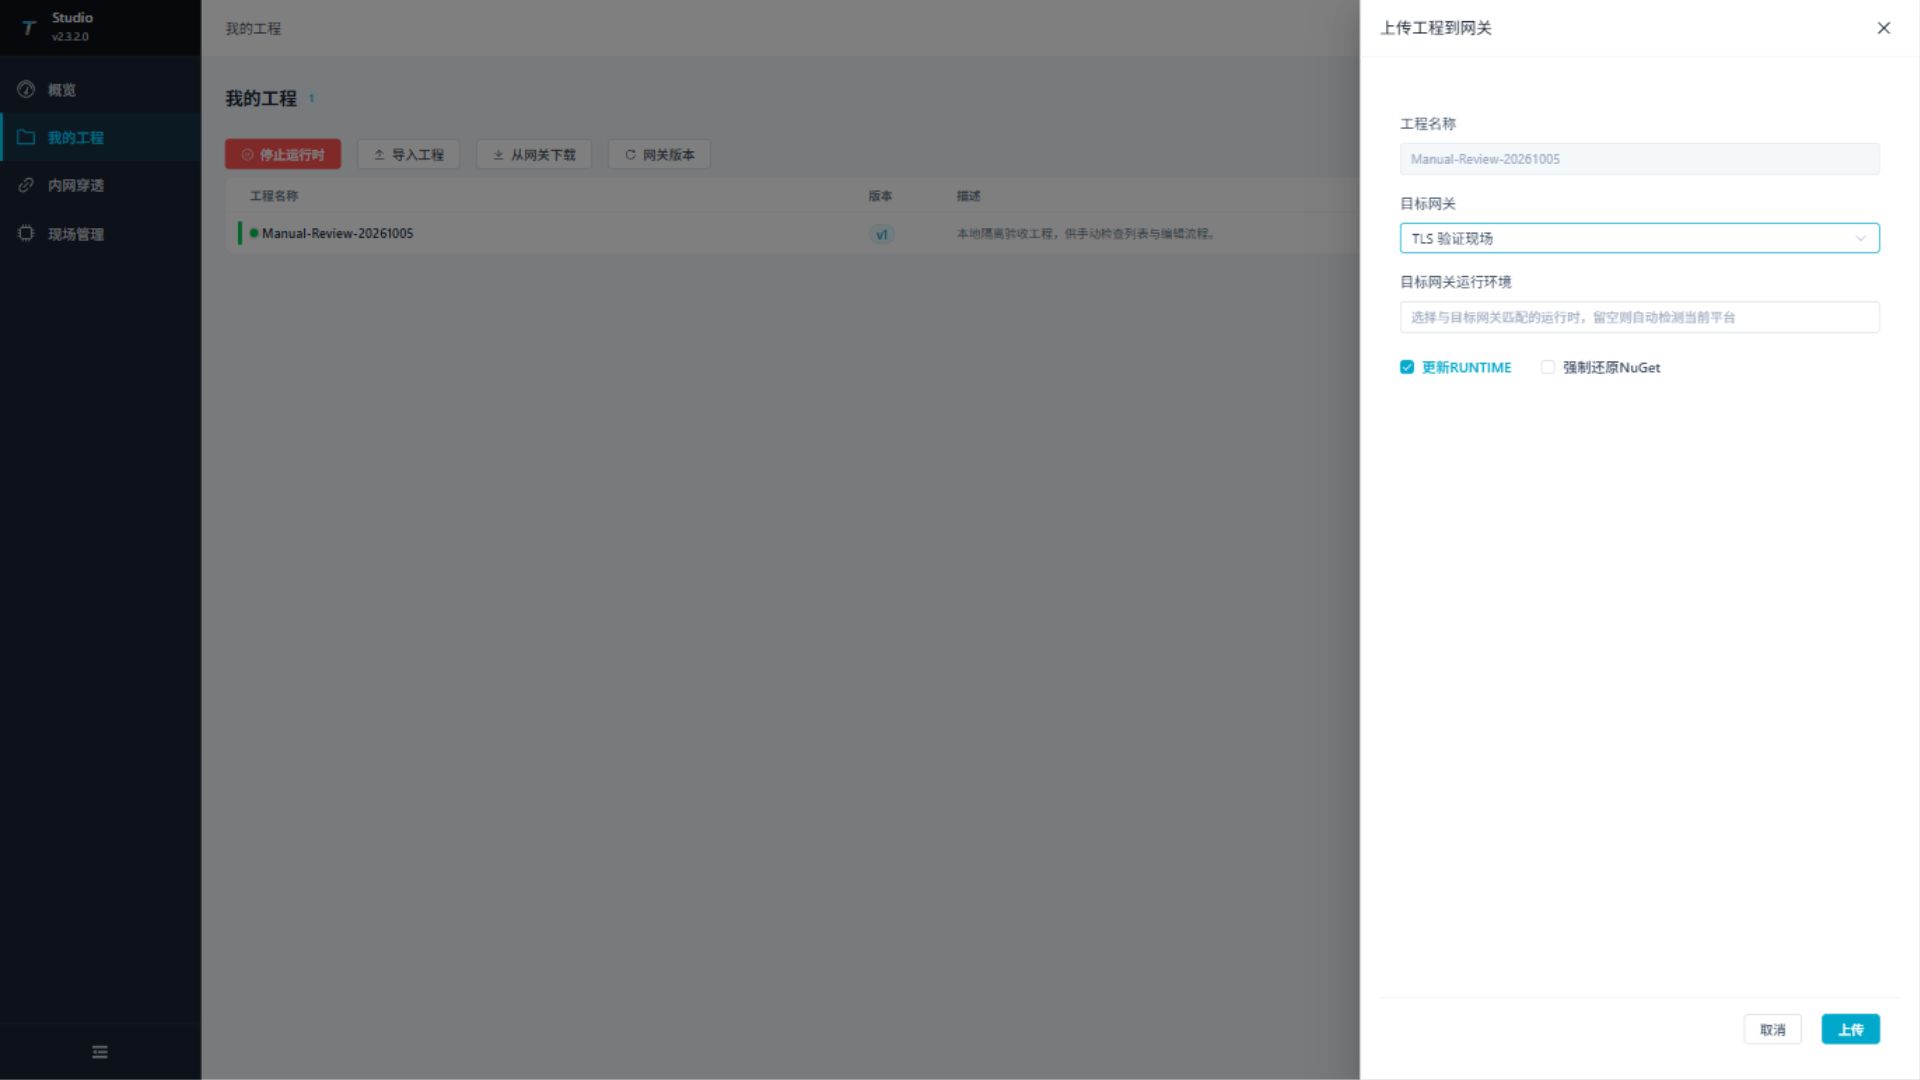The width and height of the screenshot is (1920, 1080).
Task: Enable the 强制还原NuGet checkbox
Action: tap(1548, 367)
